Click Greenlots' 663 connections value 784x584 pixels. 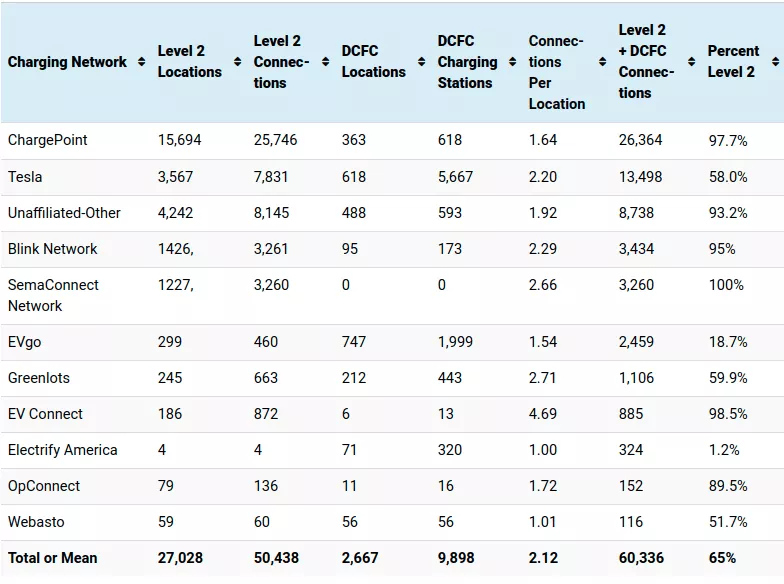[266, 378]
